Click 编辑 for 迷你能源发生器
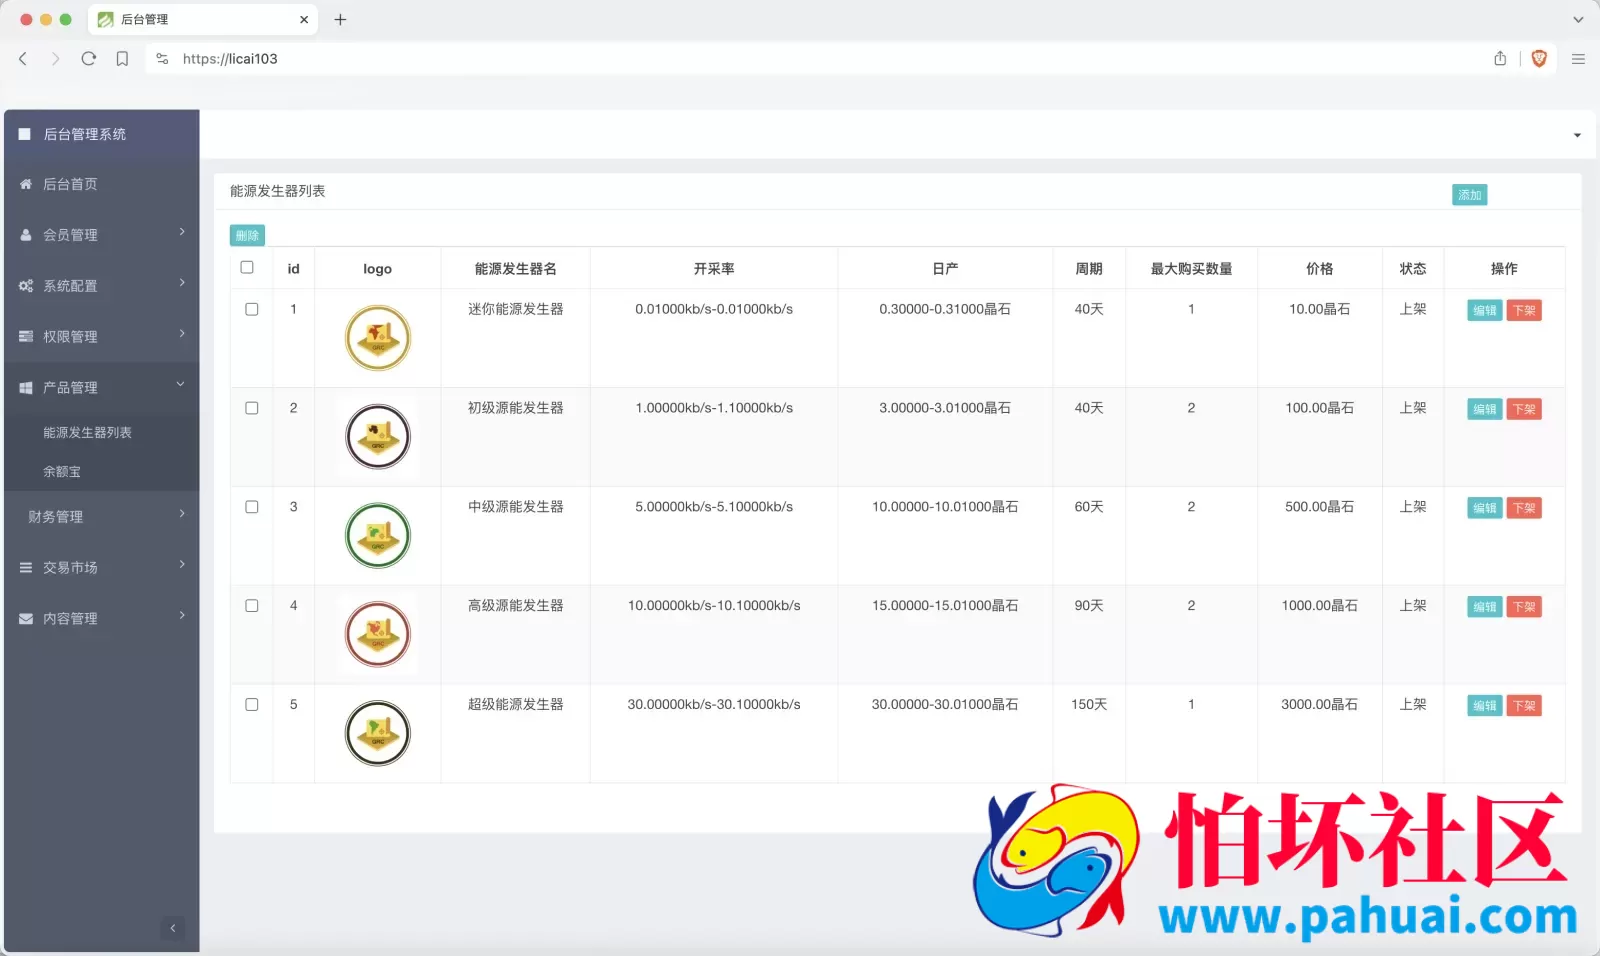Screen dimensions: 1600x956 (1485, 311)
